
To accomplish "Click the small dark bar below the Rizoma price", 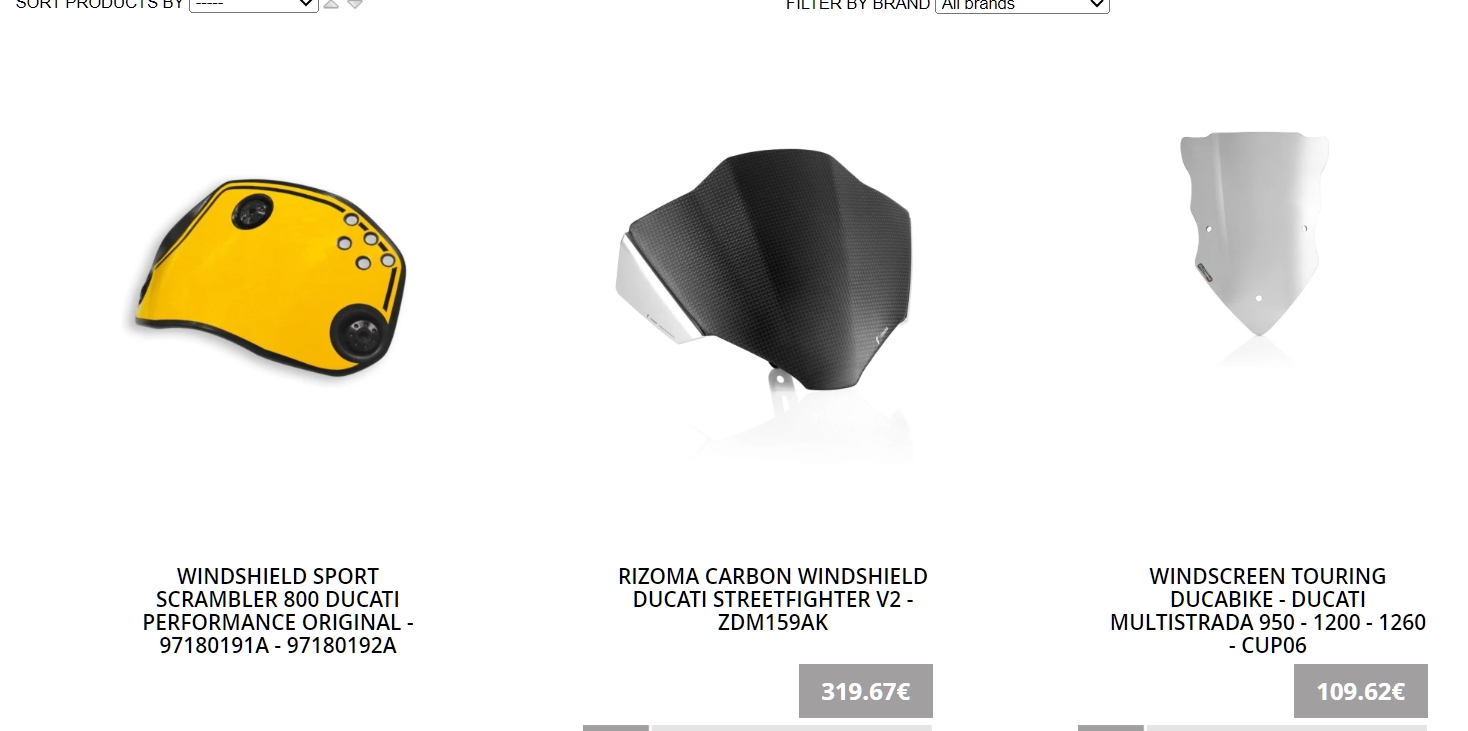I will click(616, 728).
